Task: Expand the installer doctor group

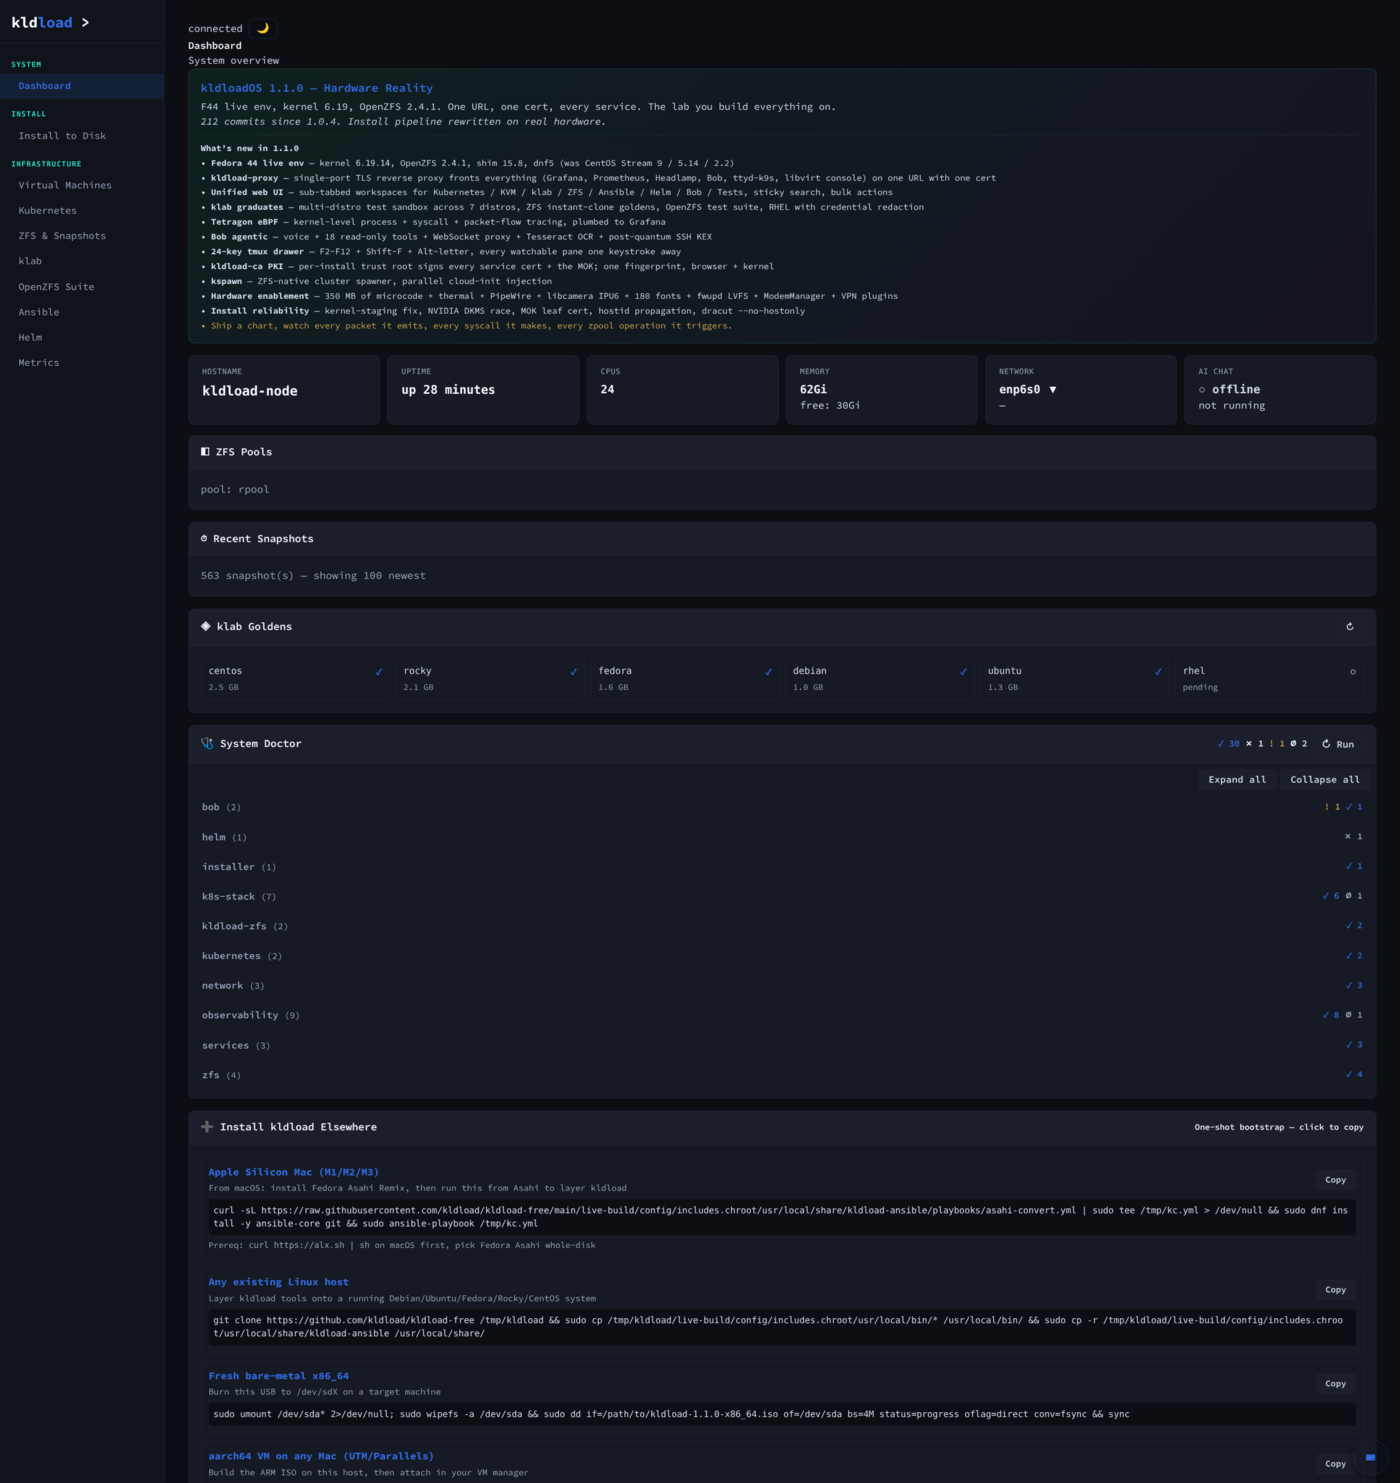Action: (x=782, y=867)
